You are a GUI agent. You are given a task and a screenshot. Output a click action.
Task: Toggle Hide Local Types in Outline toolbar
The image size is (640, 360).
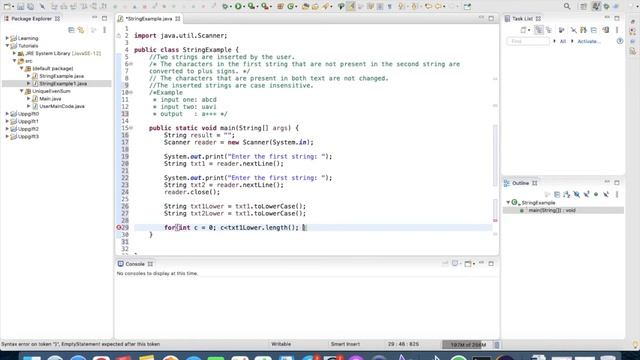(606, 195)
